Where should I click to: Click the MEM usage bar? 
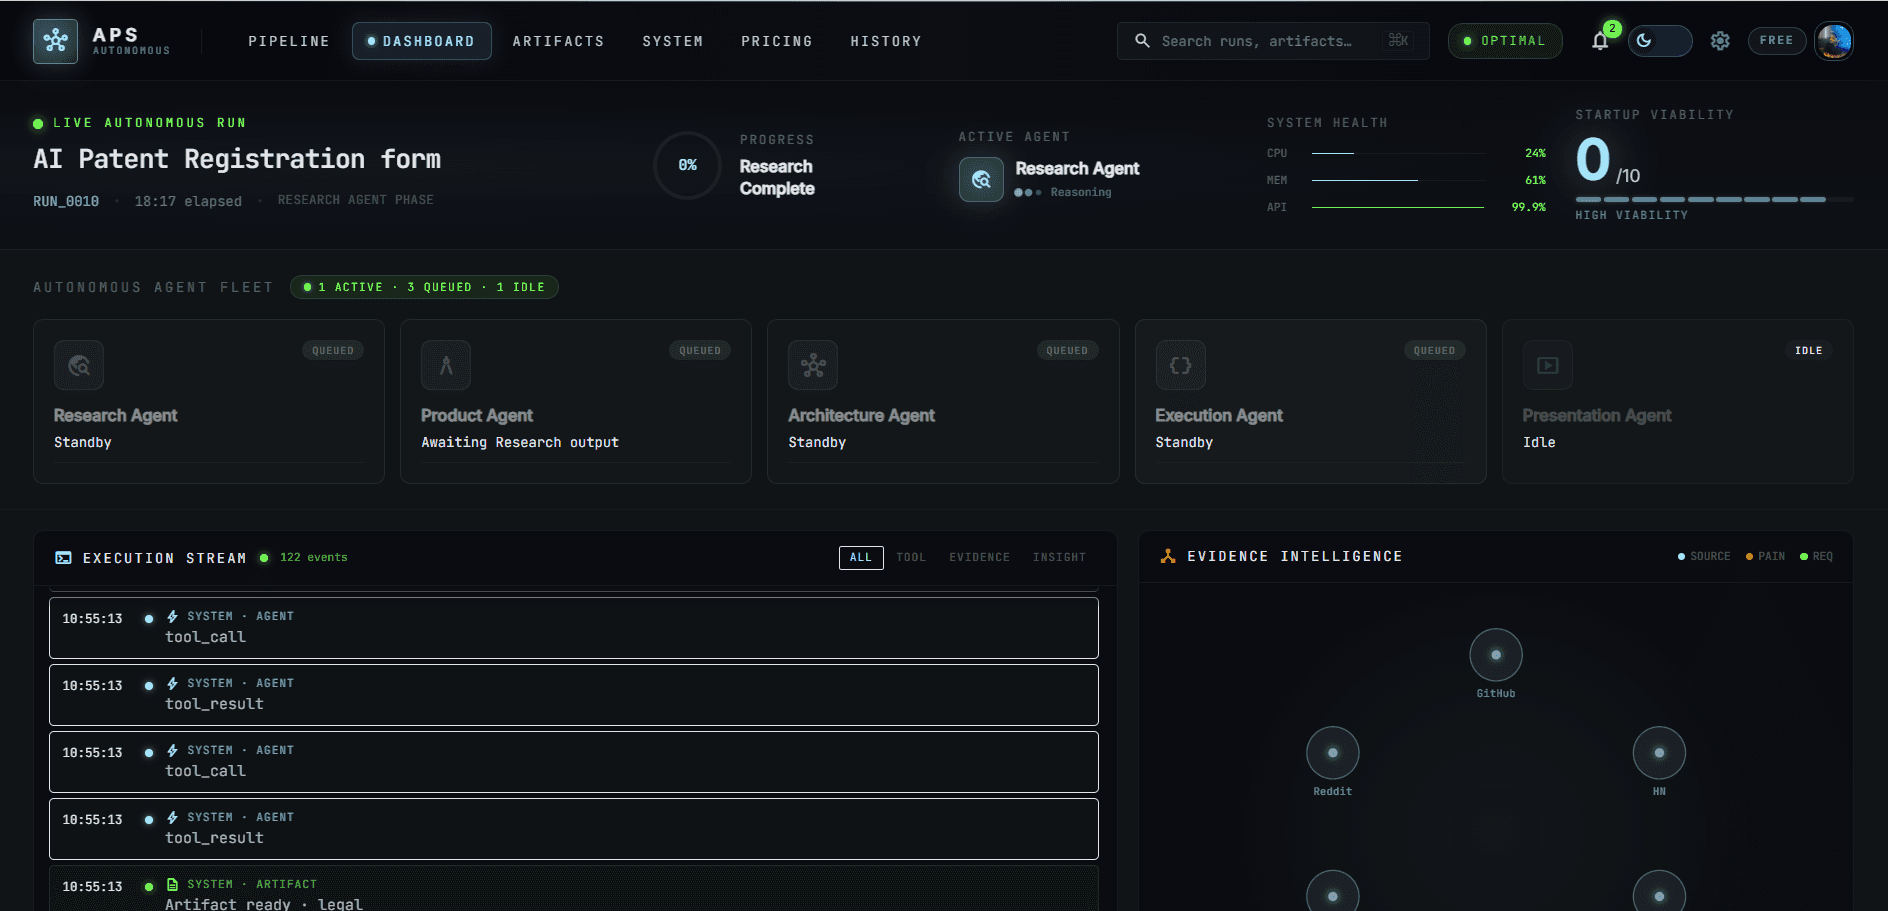tap(1398, 180)
